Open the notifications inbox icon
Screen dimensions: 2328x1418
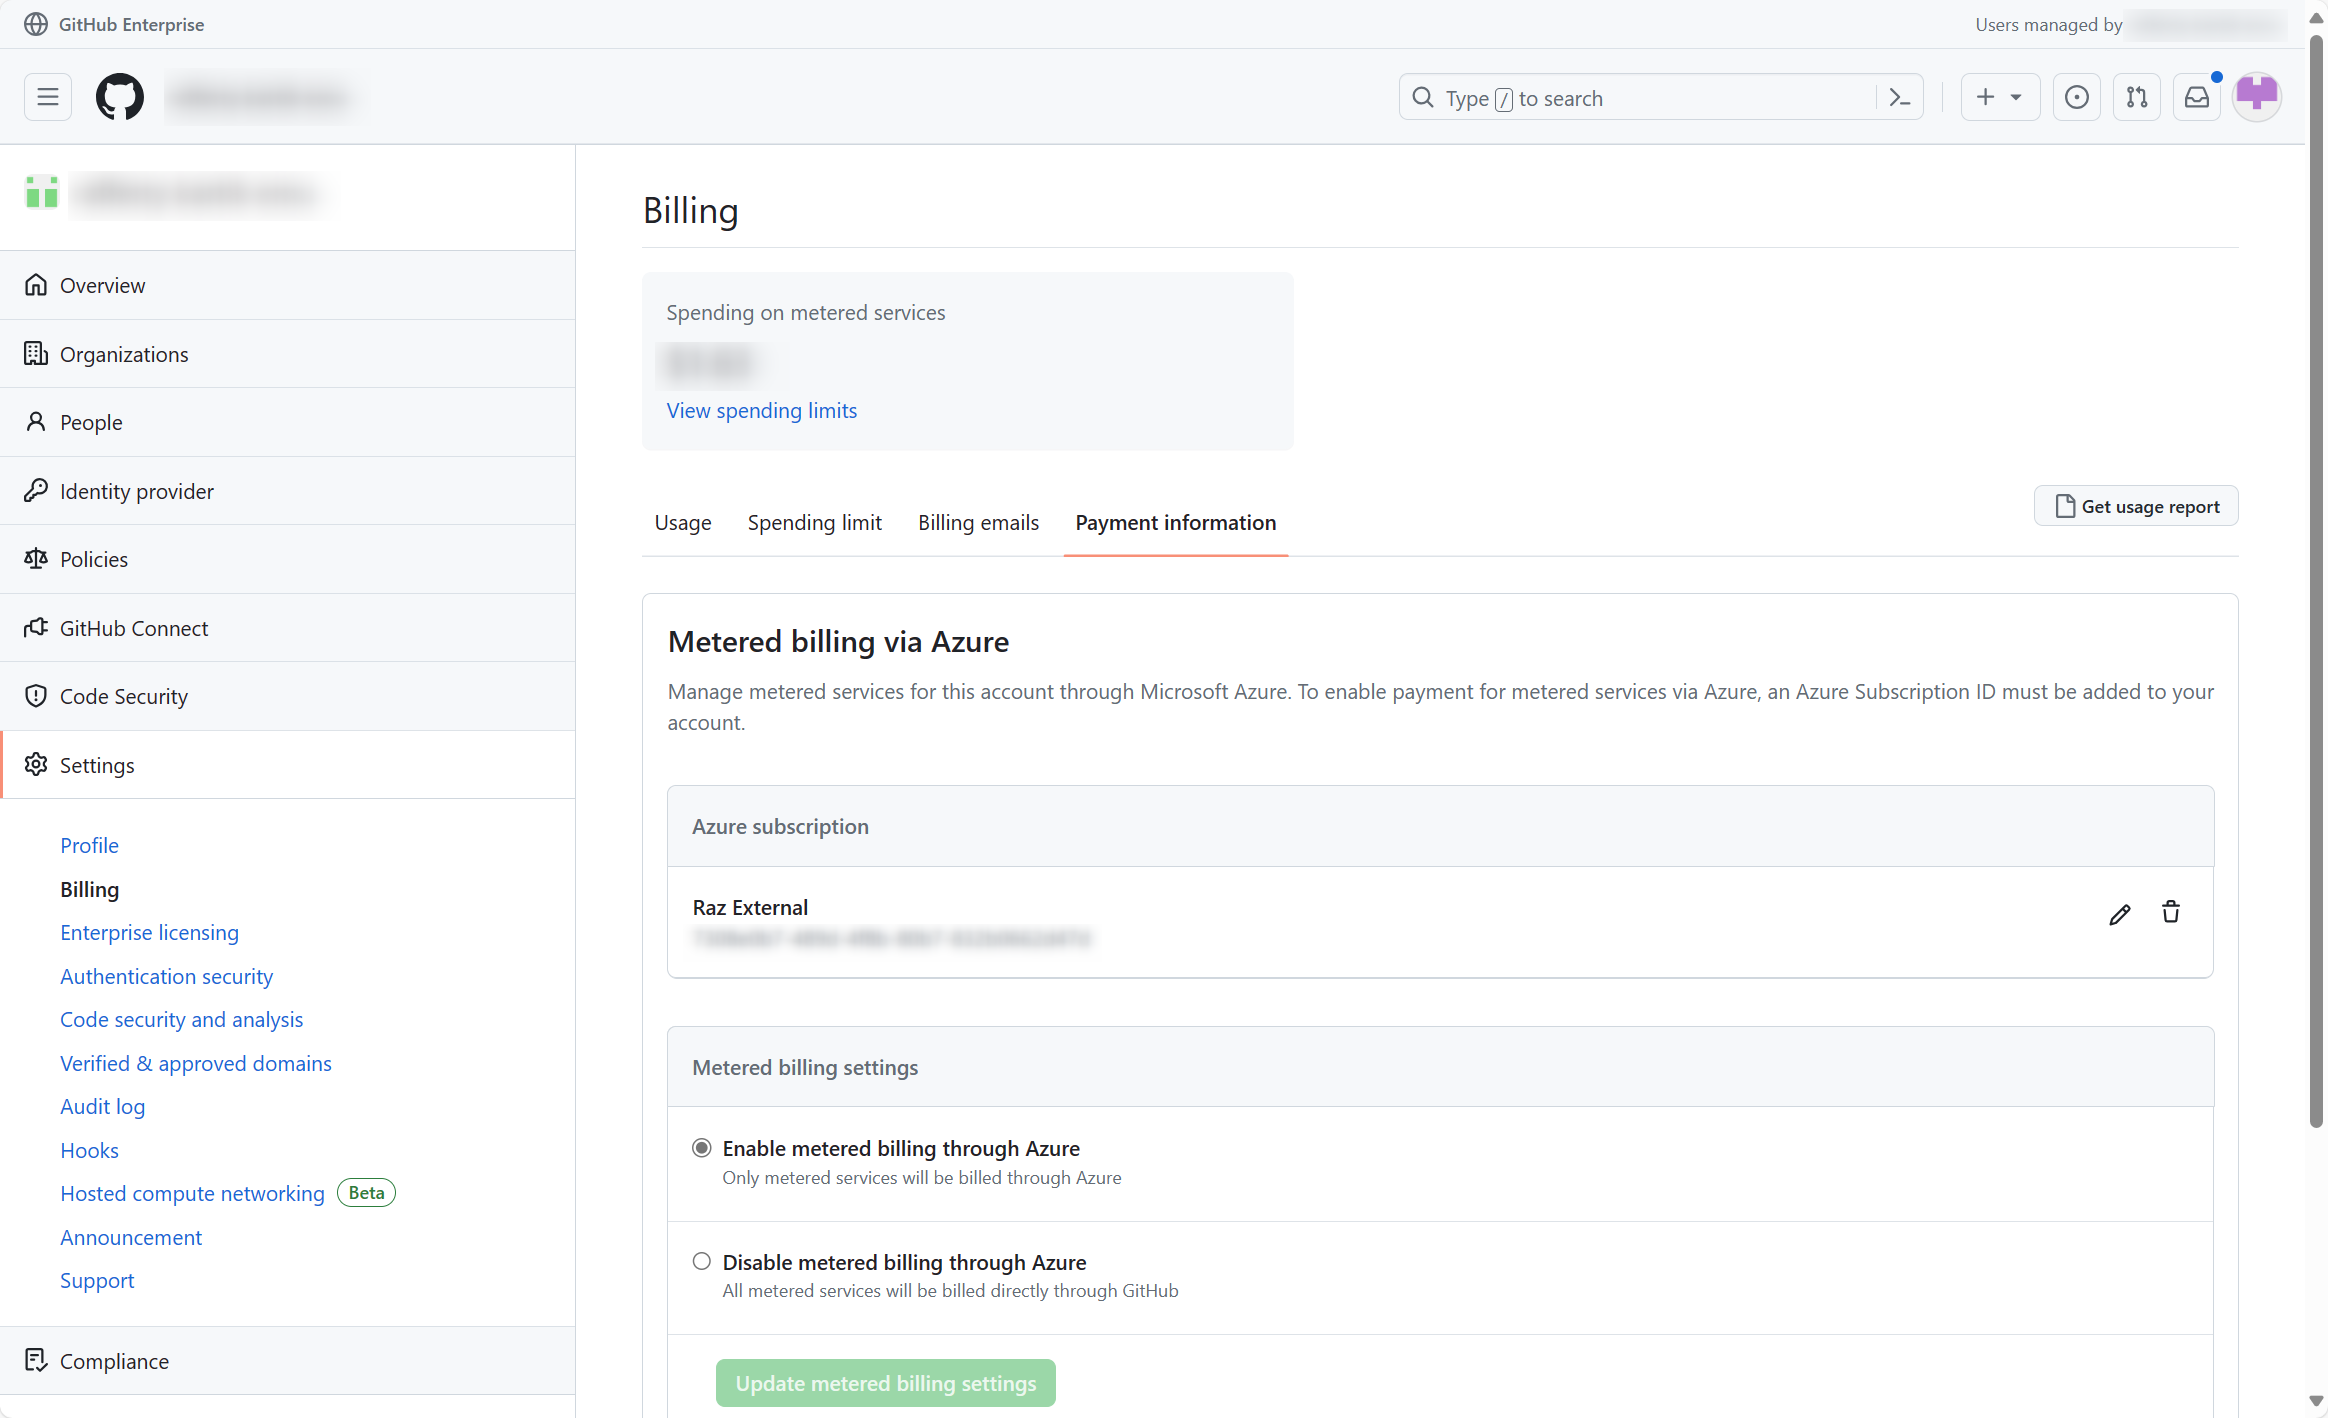[x=2197, y=97]
